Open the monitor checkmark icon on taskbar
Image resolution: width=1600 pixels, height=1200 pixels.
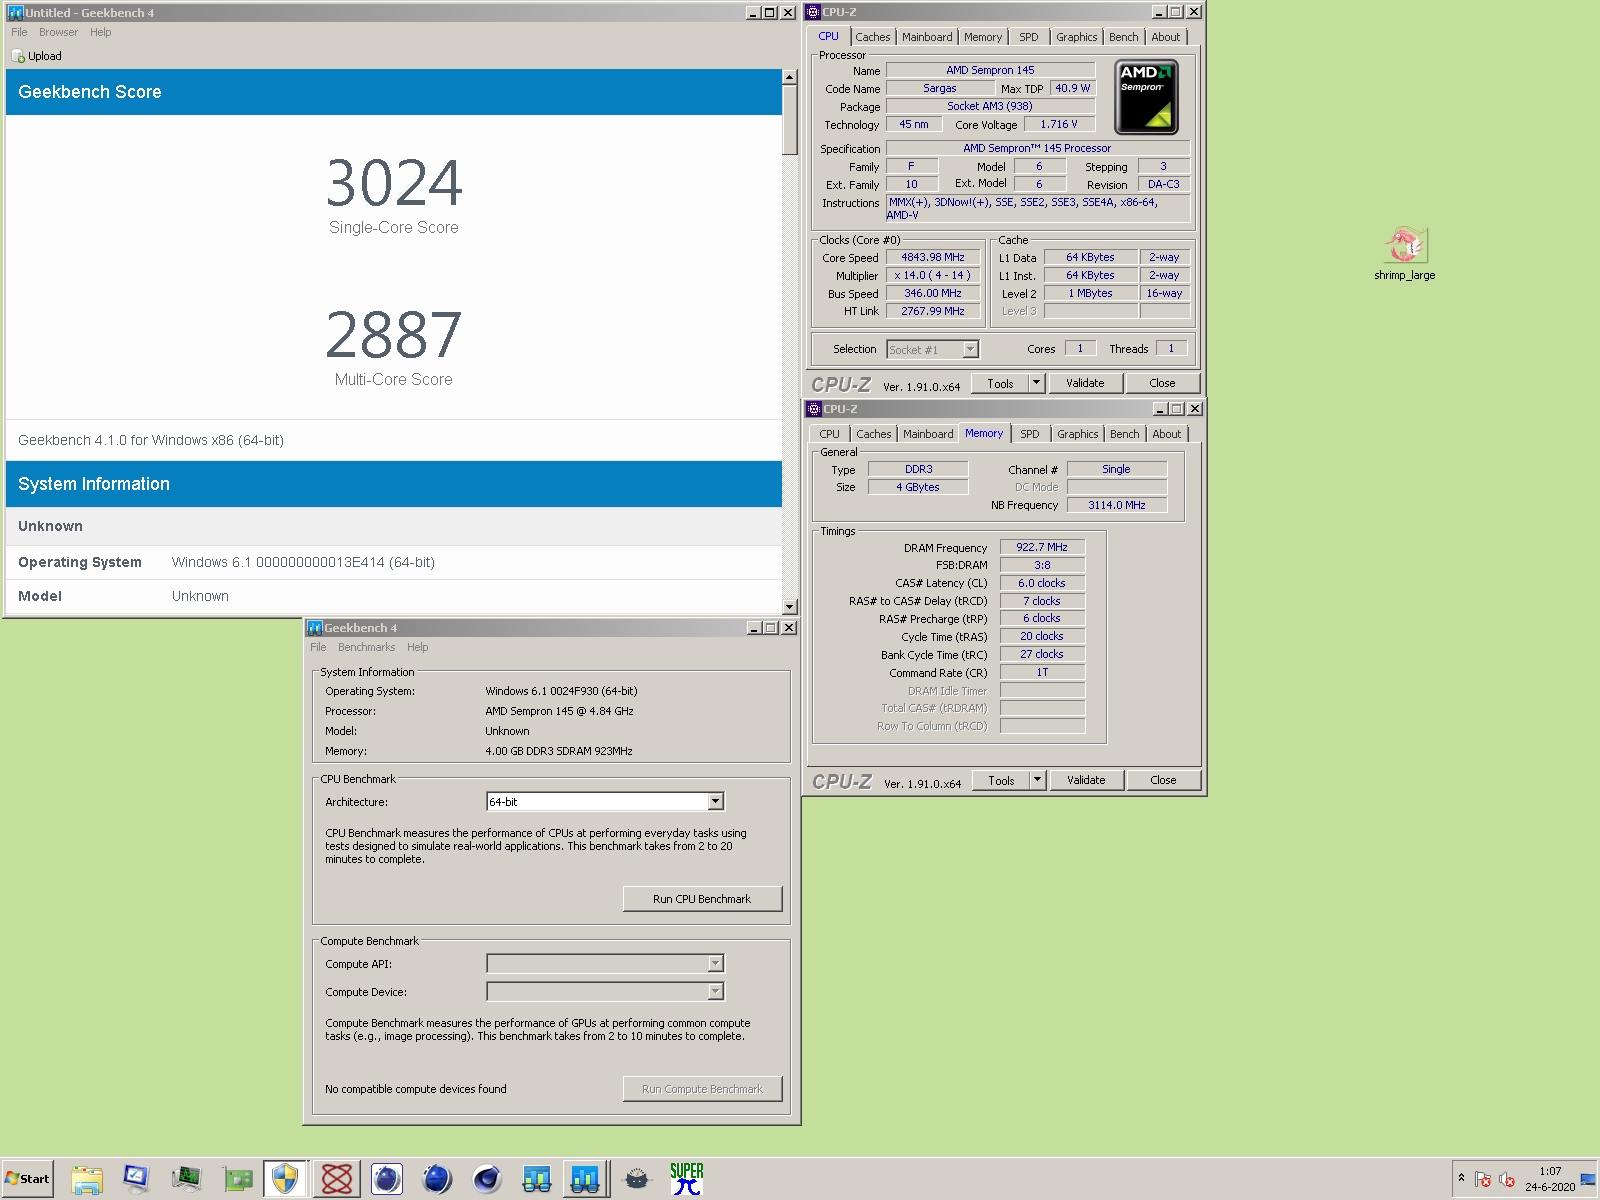[136, 1179]
